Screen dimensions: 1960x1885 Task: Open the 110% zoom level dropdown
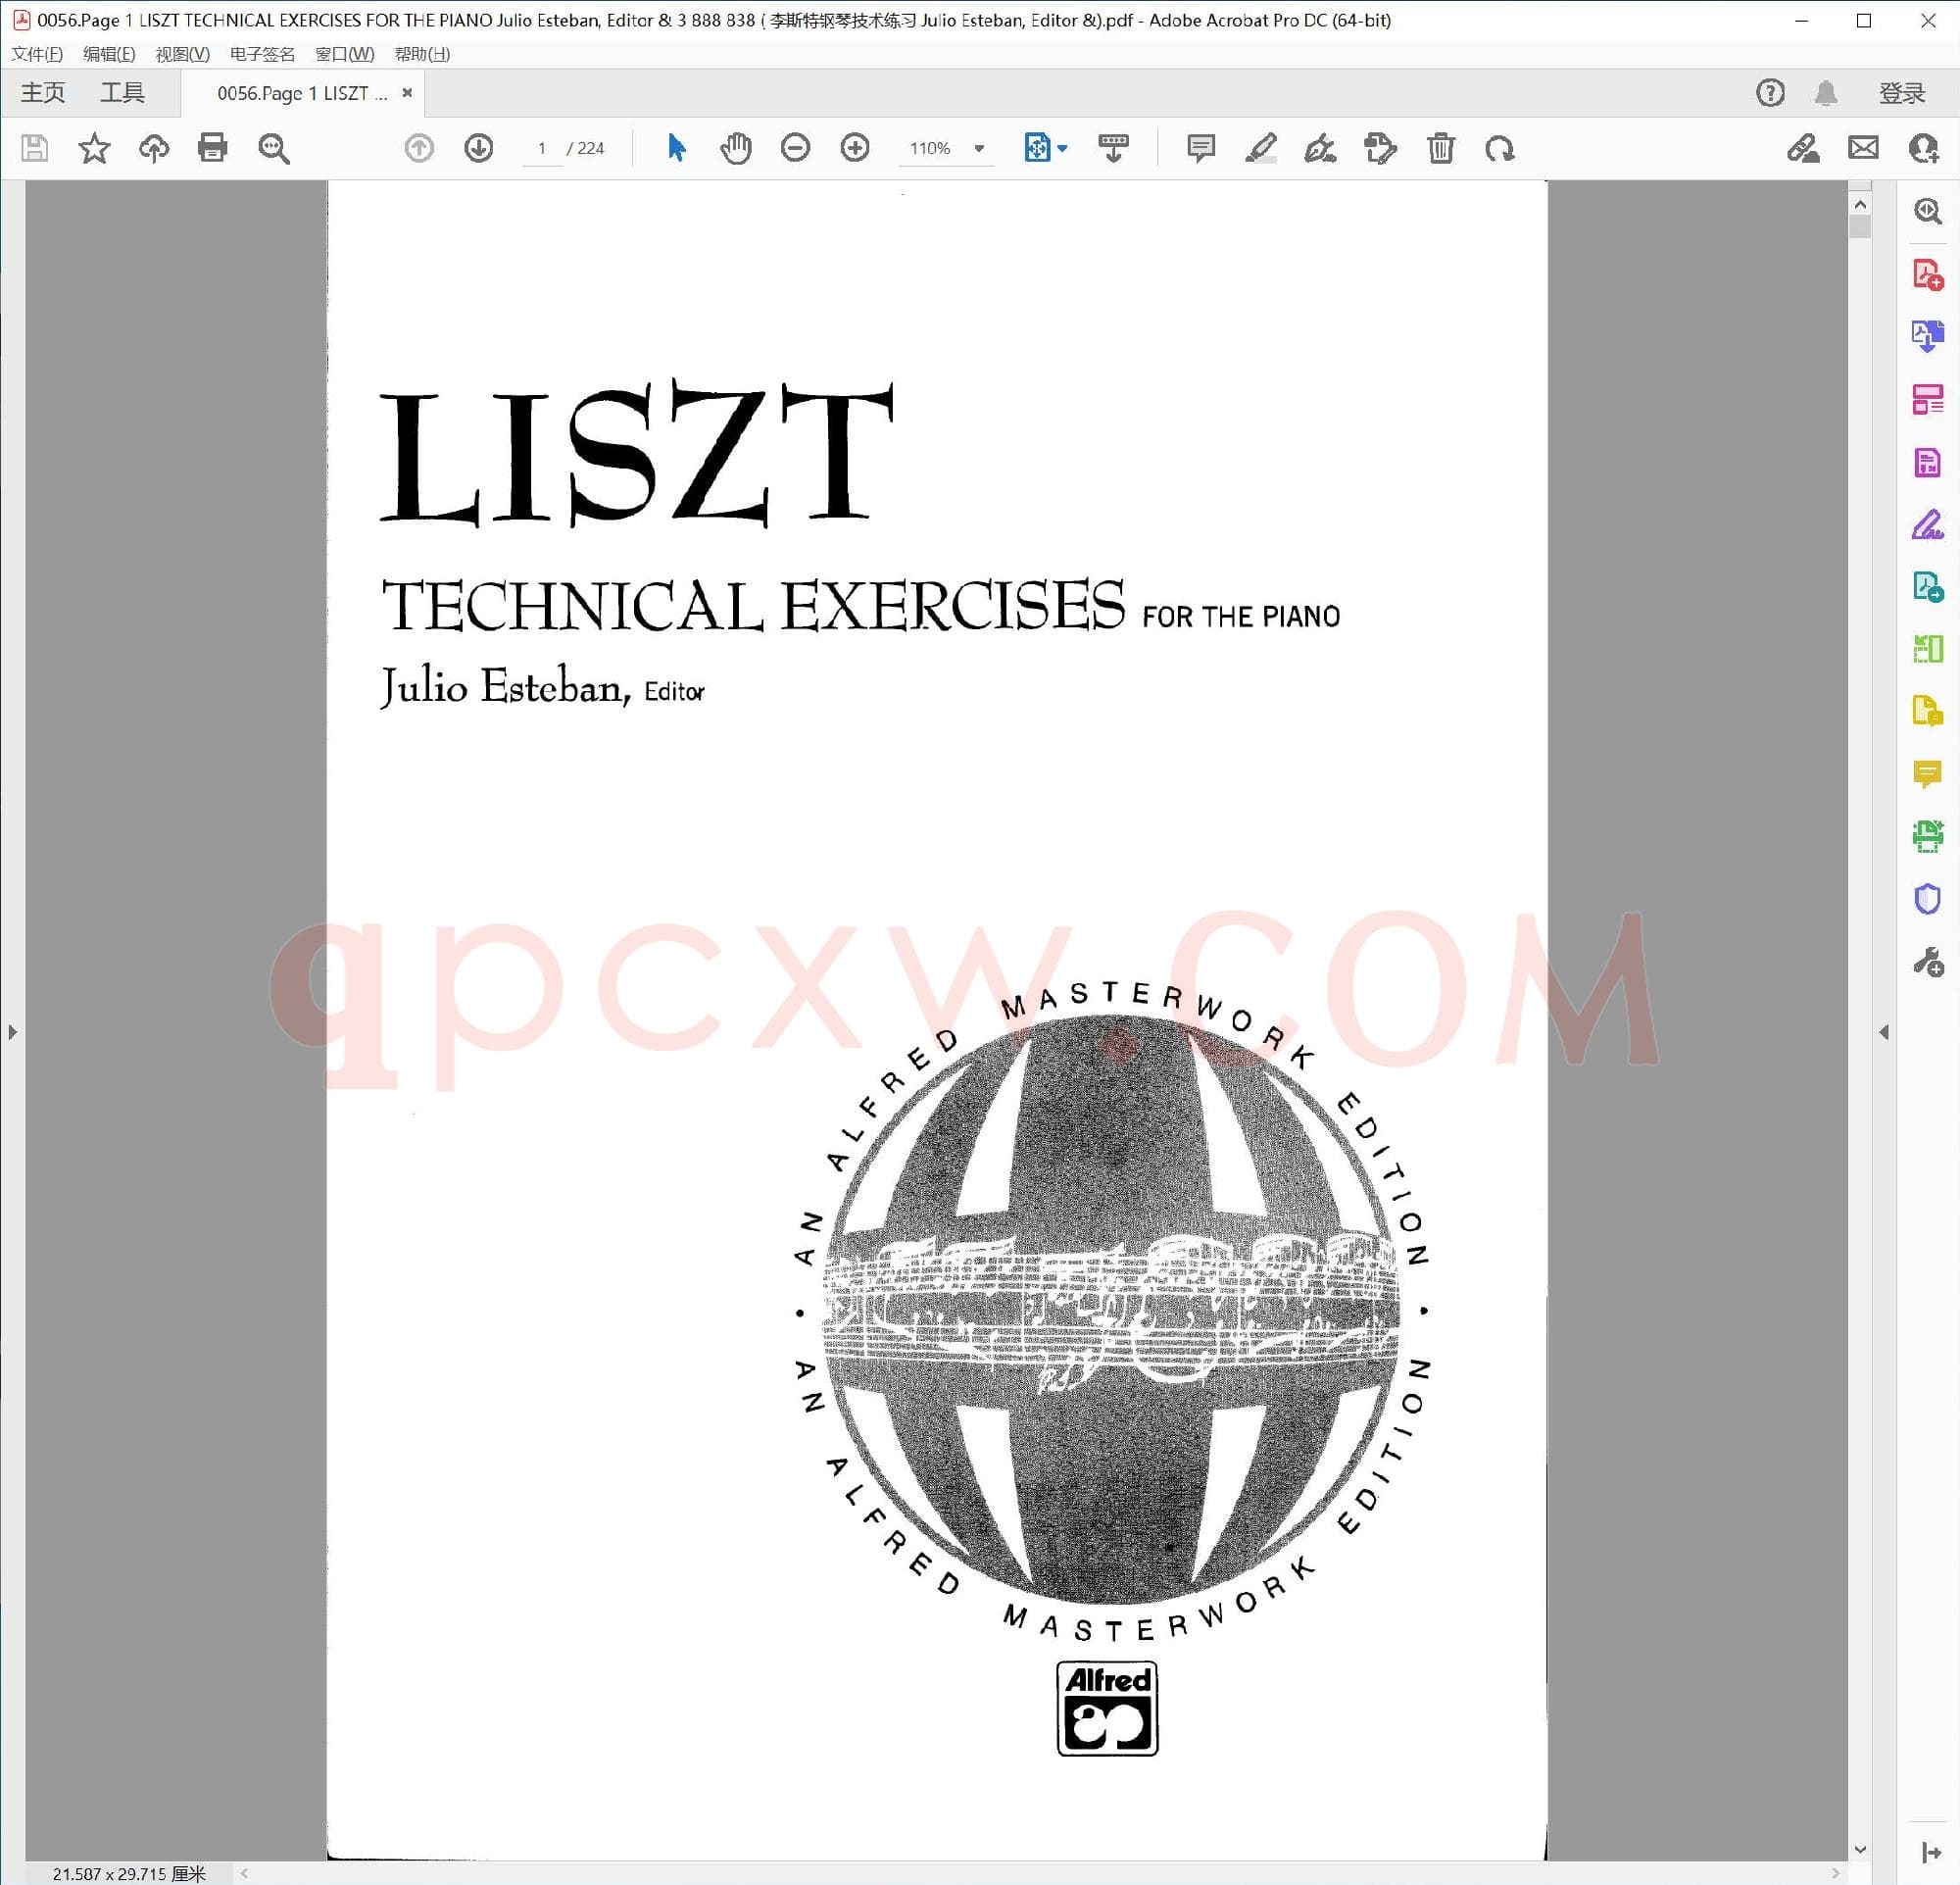(x=979, y=148)
